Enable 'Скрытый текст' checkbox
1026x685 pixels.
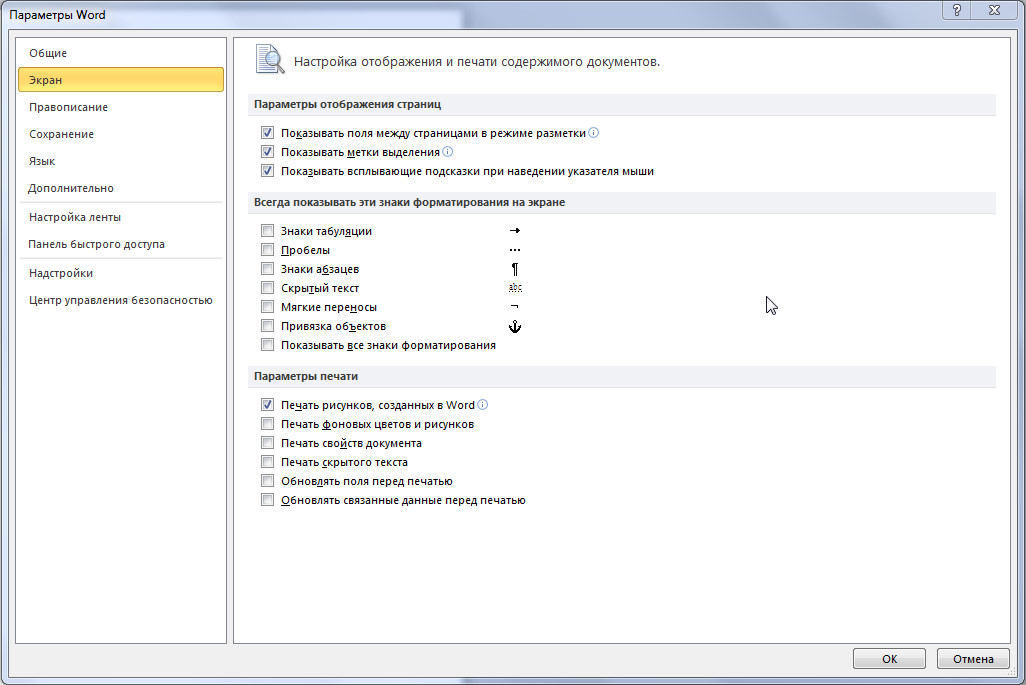(267, 287)
